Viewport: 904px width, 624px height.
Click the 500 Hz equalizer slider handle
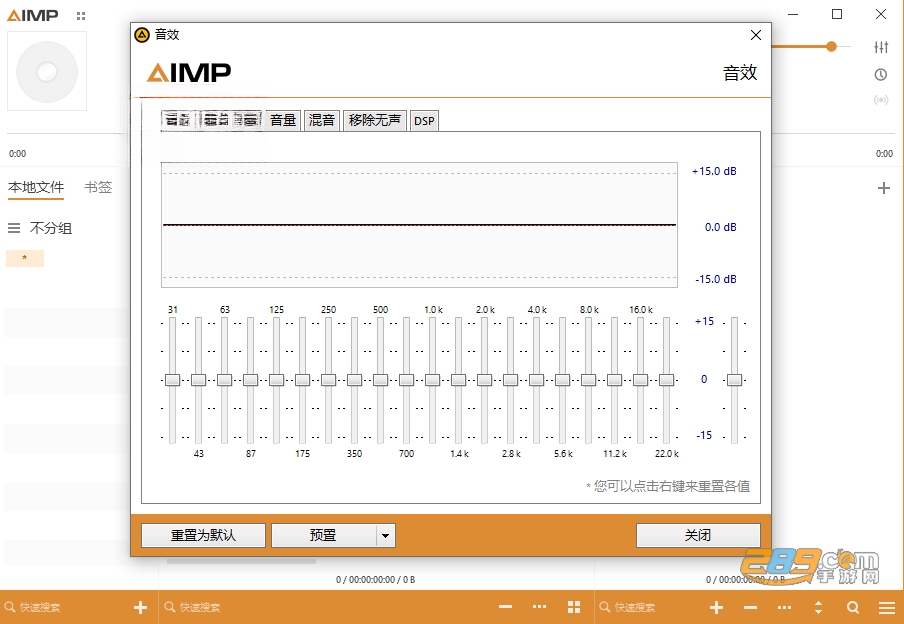click(380, 380)
